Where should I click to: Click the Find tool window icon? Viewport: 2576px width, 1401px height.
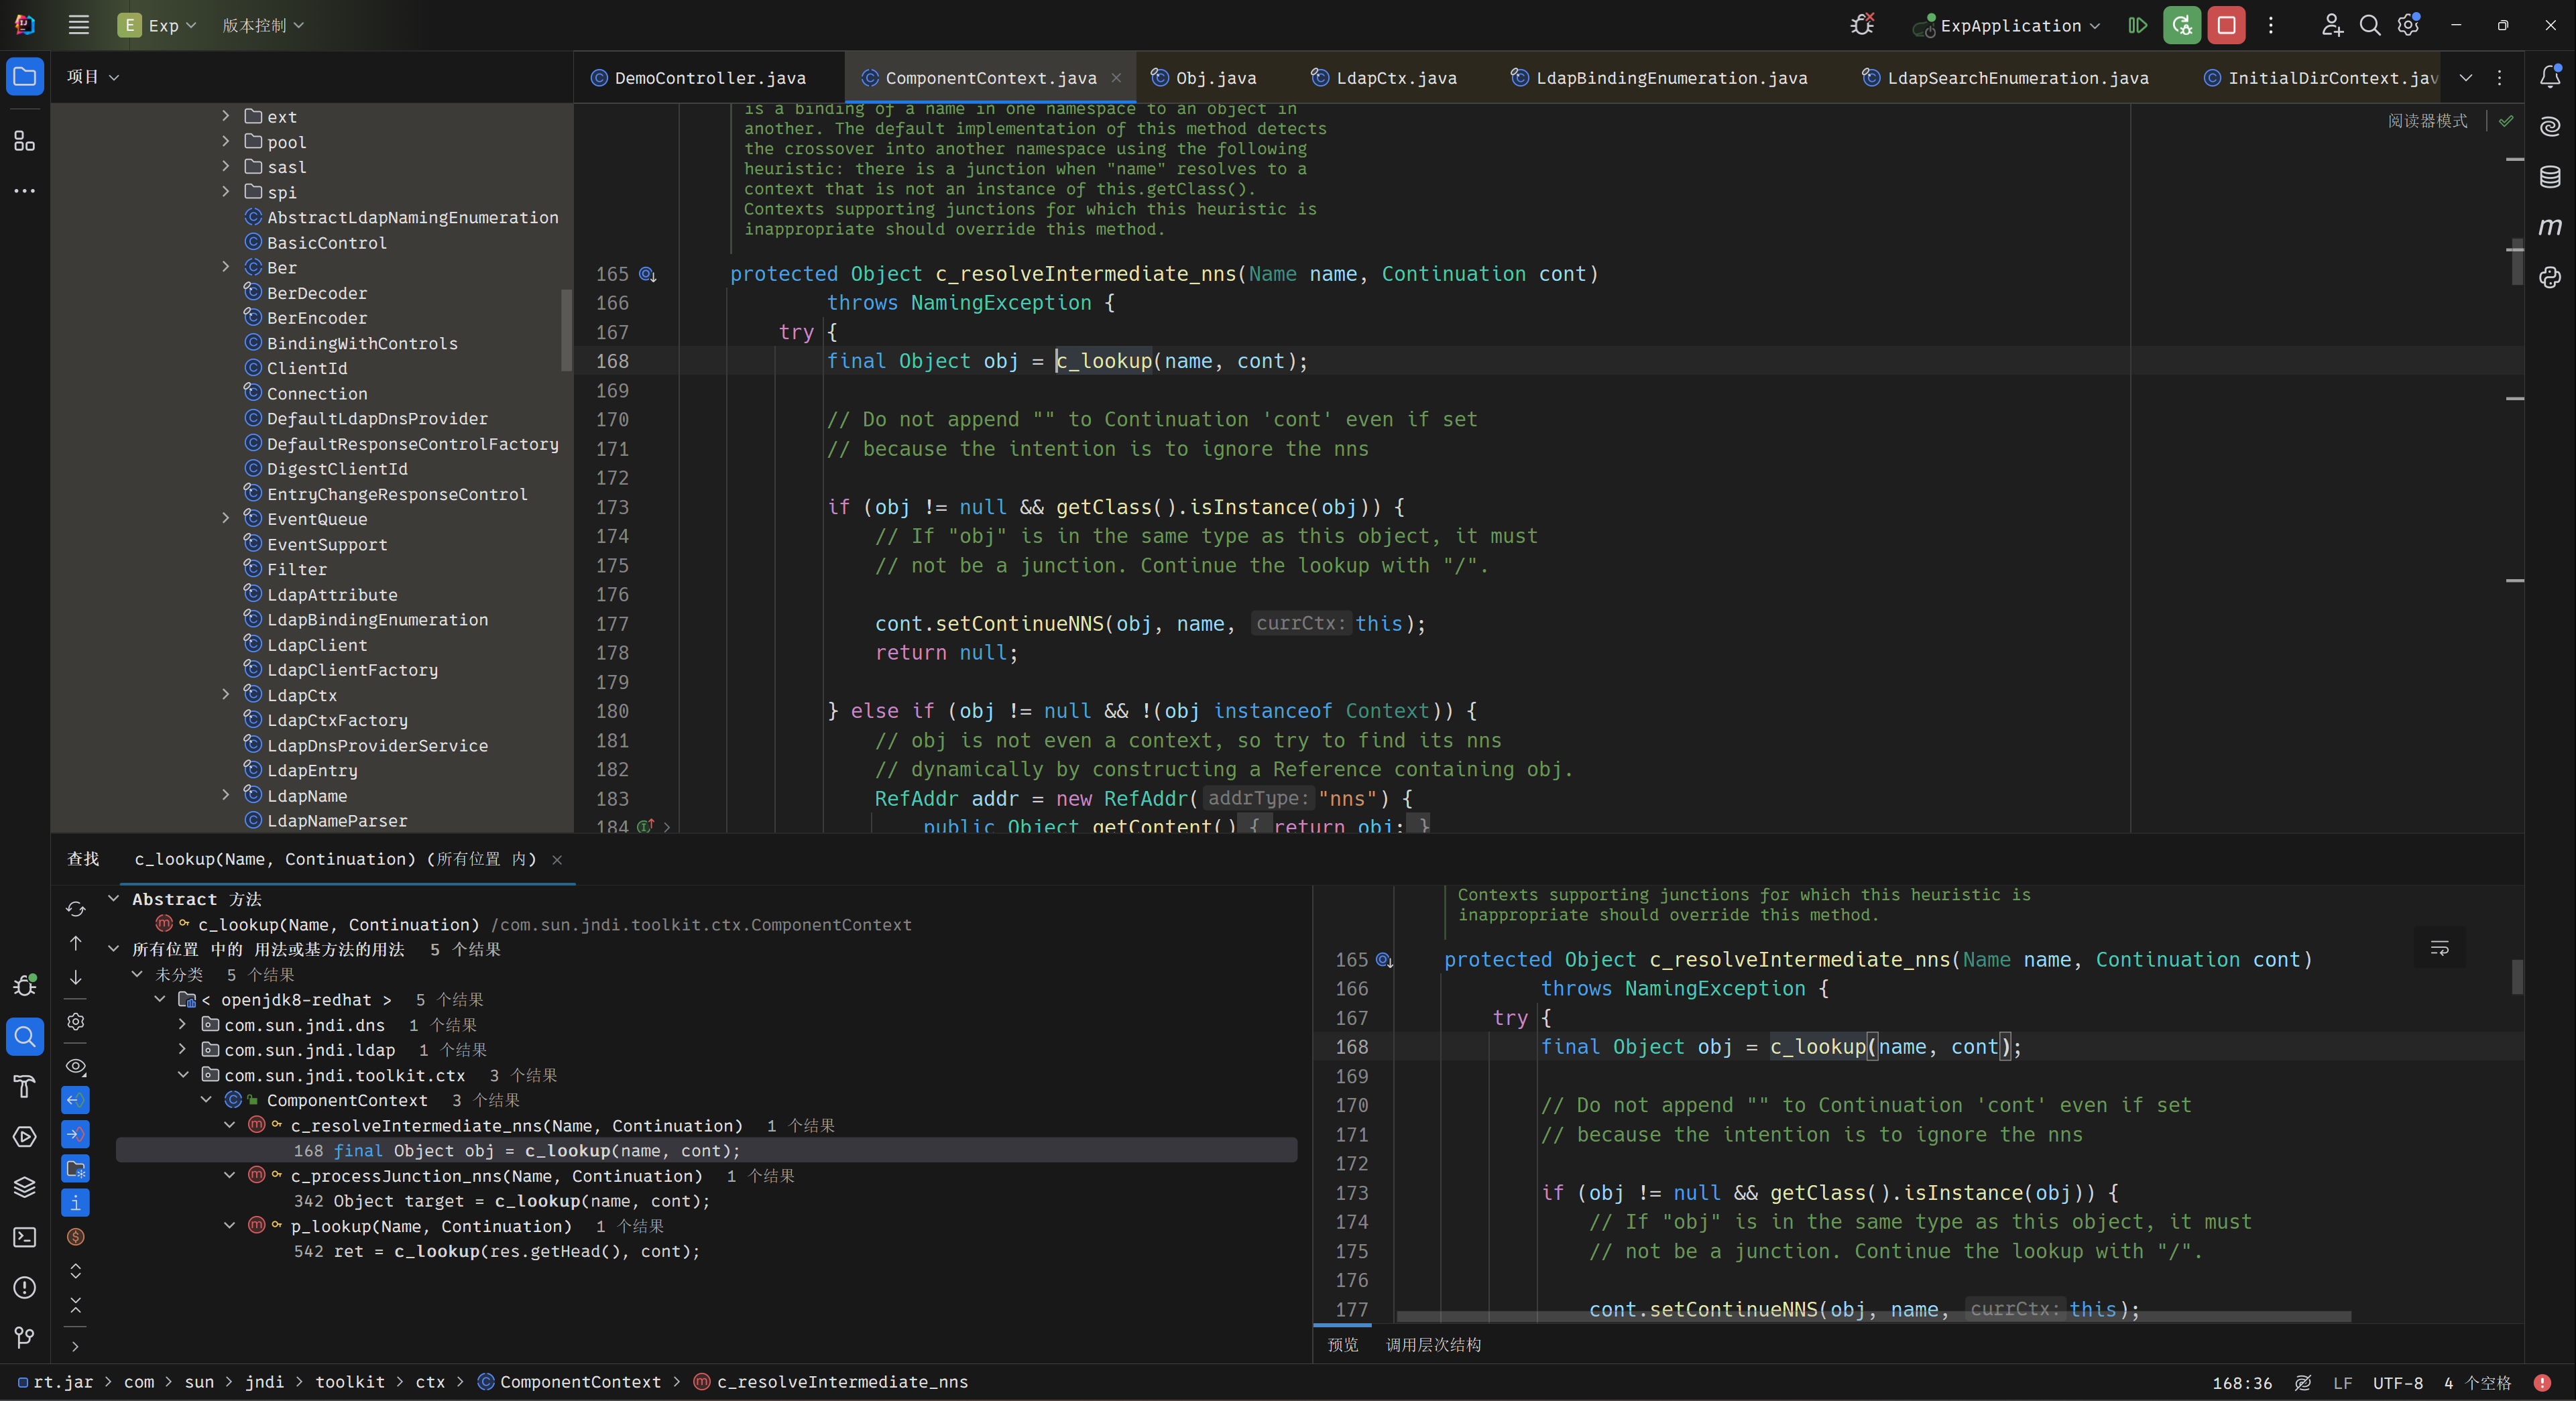pyautogui.click(x=24, y=1036)
